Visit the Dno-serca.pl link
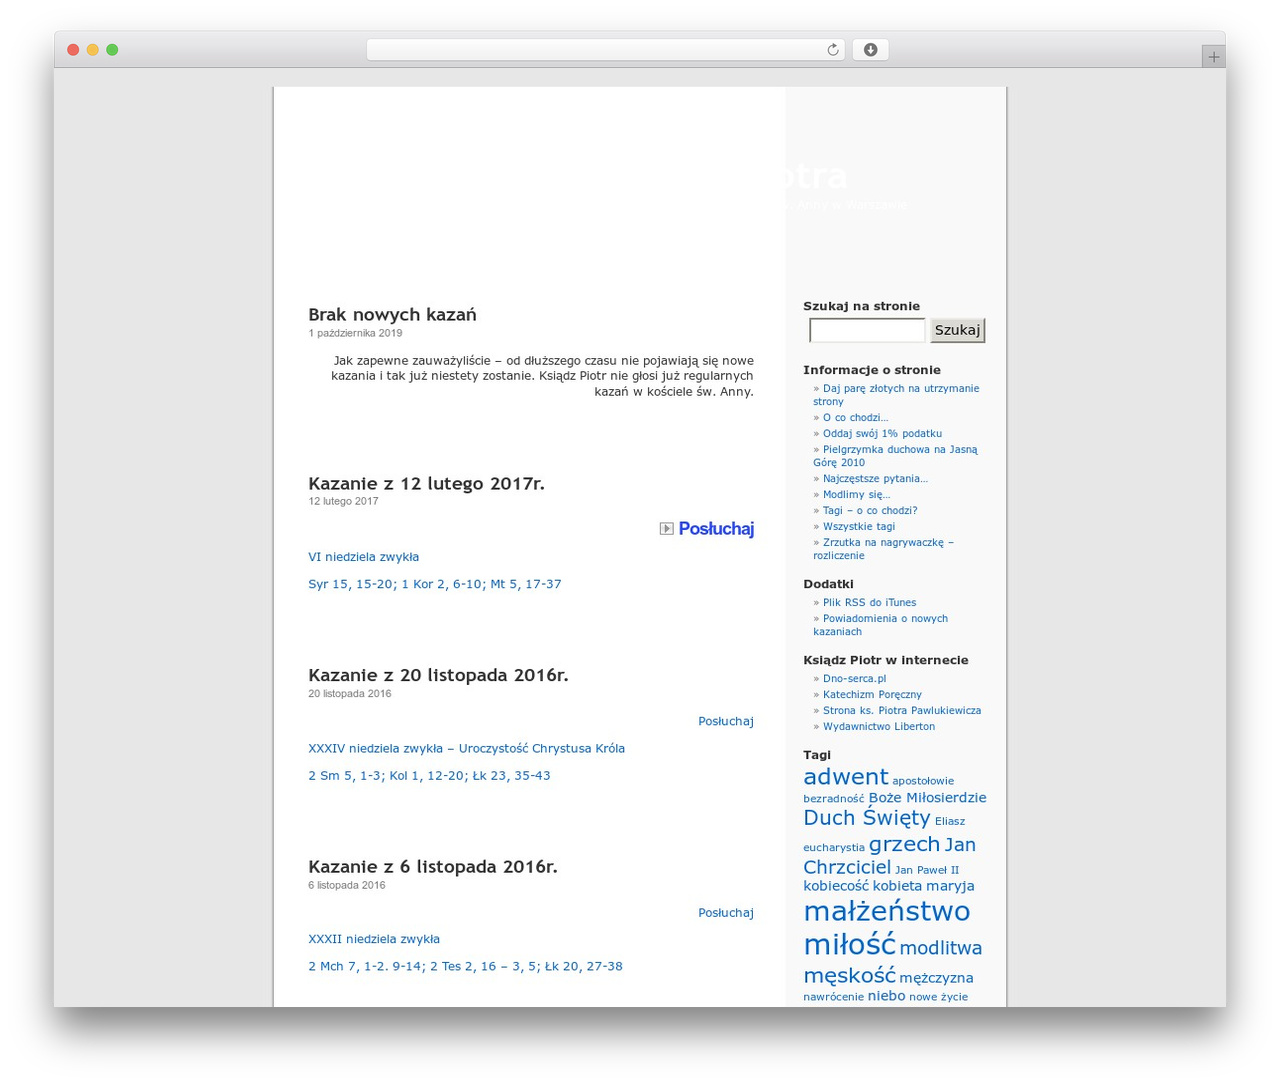1280x1084 pixels. (854, 679)
